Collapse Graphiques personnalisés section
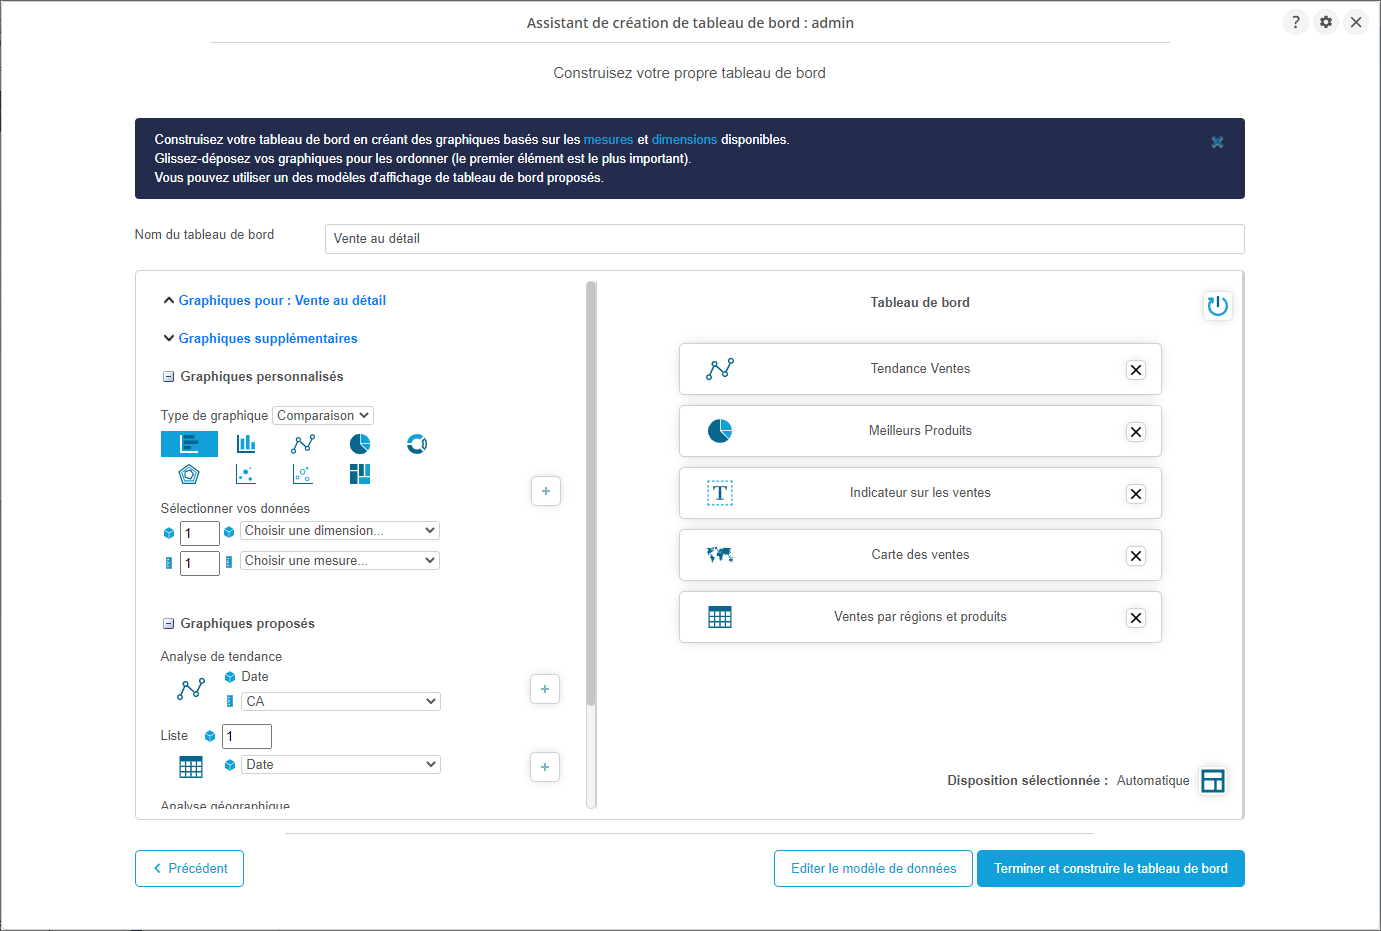Screen dimensions: 1381x931 [x=168, y=377]
